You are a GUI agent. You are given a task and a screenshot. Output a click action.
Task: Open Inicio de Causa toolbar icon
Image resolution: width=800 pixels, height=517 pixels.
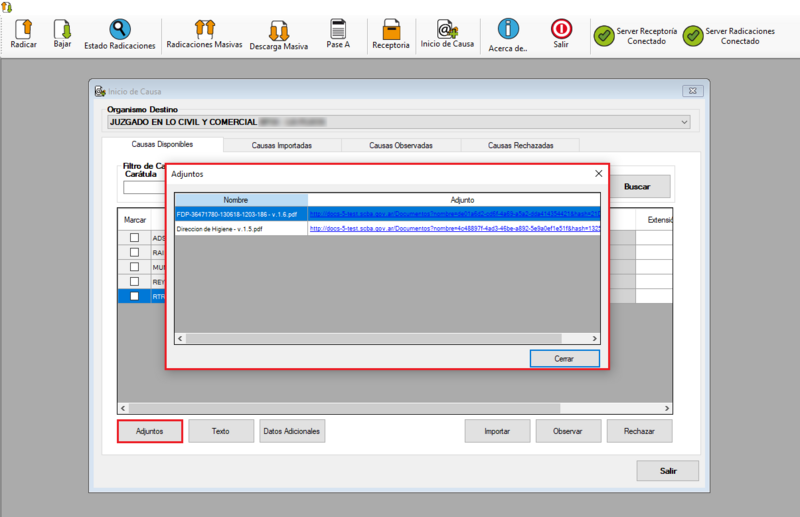[447, 29]
